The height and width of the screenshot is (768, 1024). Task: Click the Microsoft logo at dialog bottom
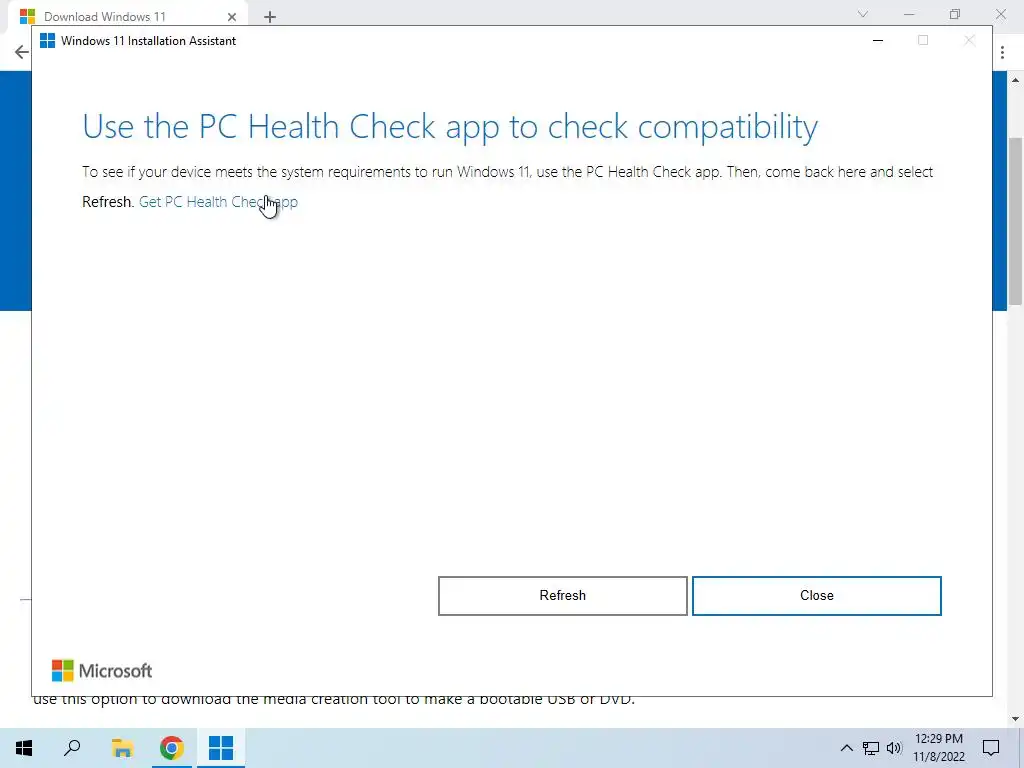pos(102,671)
